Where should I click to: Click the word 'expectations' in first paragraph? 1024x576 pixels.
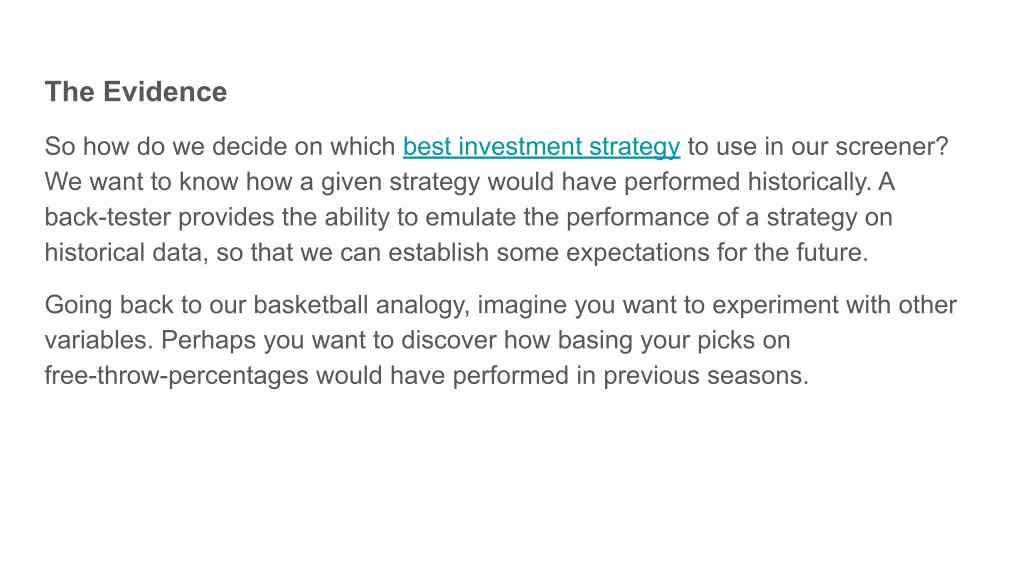[637, 253]
